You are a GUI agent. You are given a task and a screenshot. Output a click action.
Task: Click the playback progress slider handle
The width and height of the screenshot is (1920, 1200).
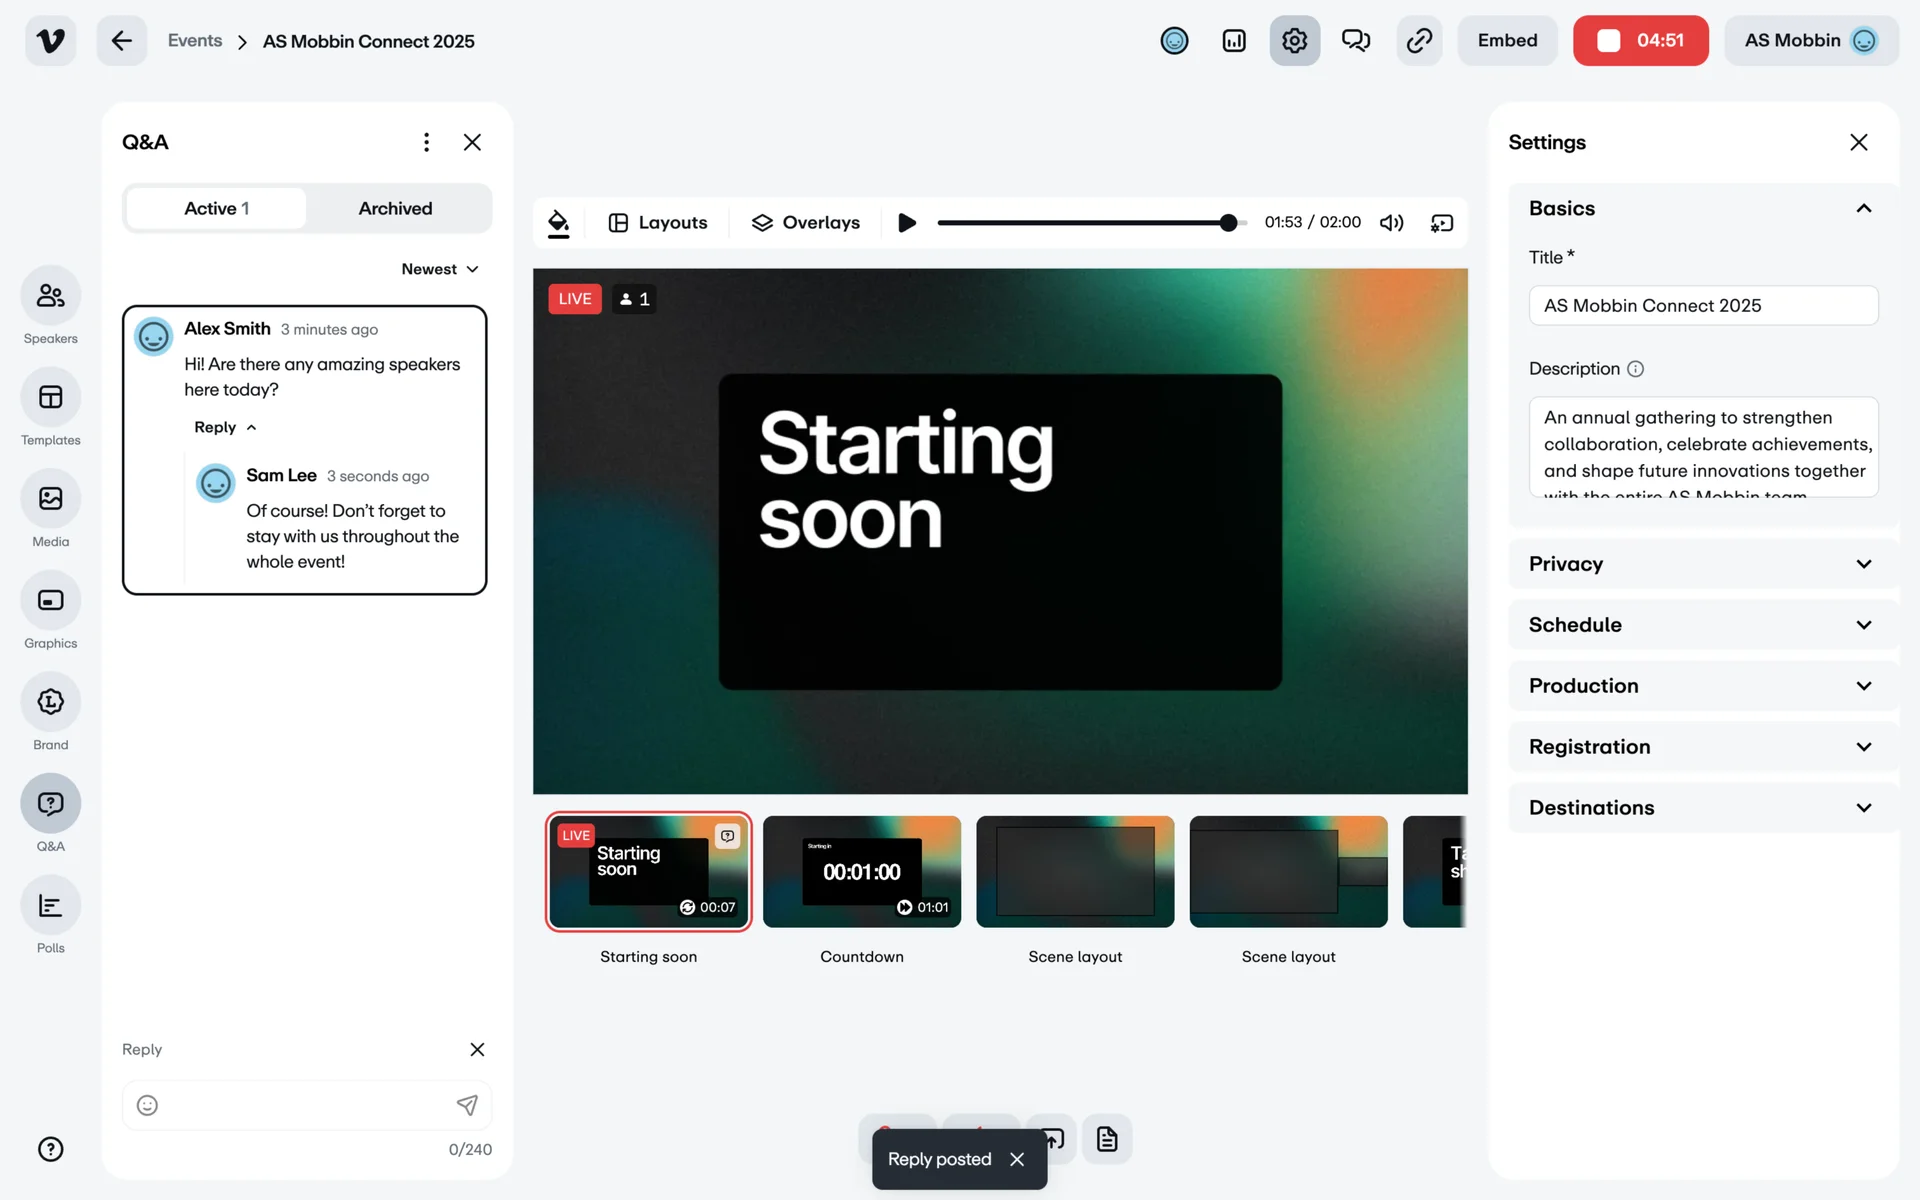1228,223
